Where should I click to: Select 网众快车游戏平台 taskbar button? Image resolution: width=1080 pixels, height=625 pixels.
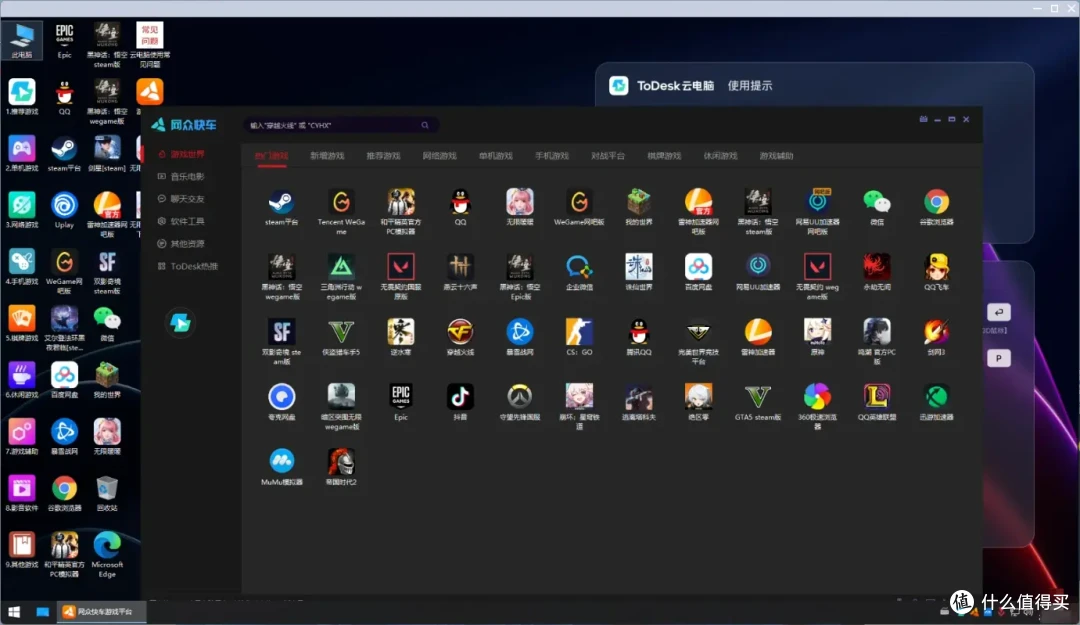(101, 612)
